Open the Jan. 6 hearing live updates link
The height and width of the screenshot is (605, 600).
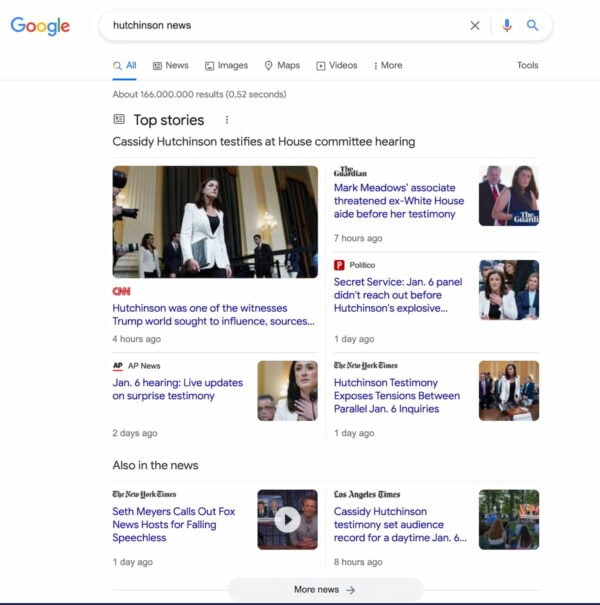coord(177,389)
